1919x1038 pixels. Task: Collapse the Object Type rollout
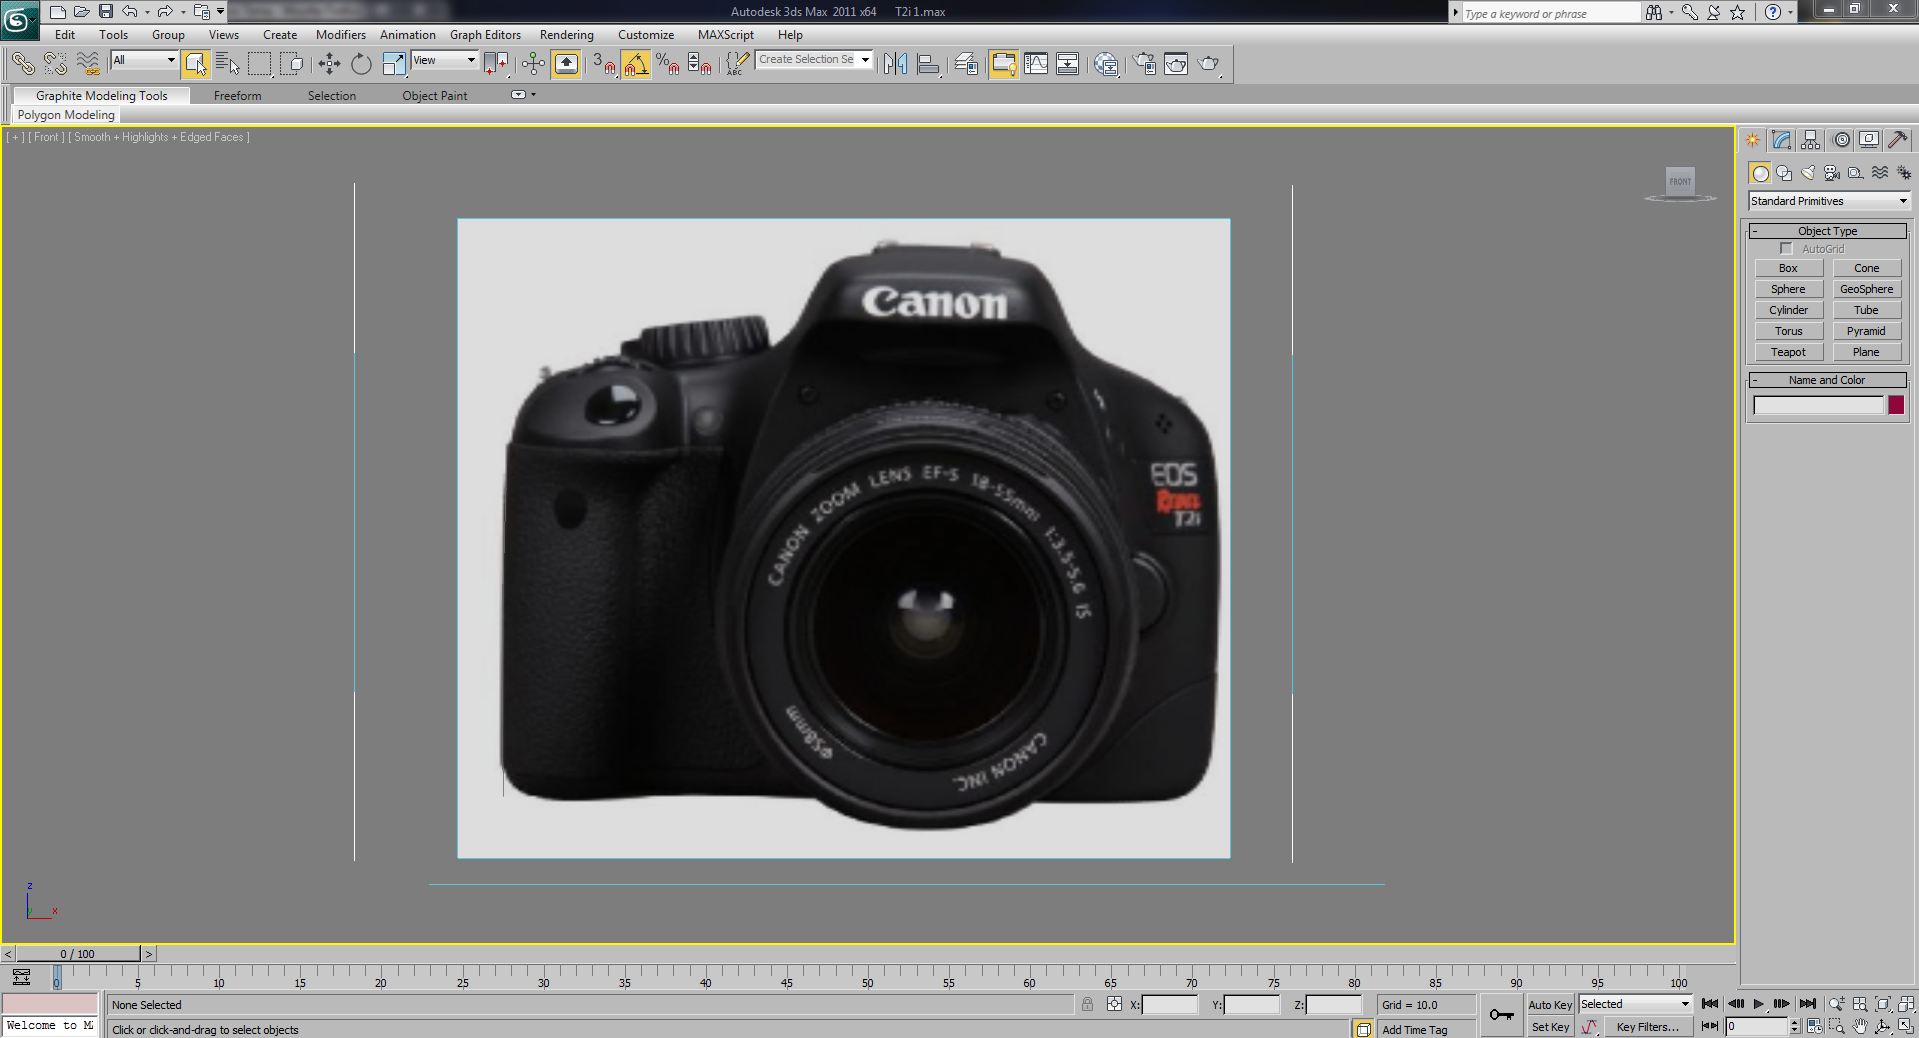click(x=1827, y=231)
